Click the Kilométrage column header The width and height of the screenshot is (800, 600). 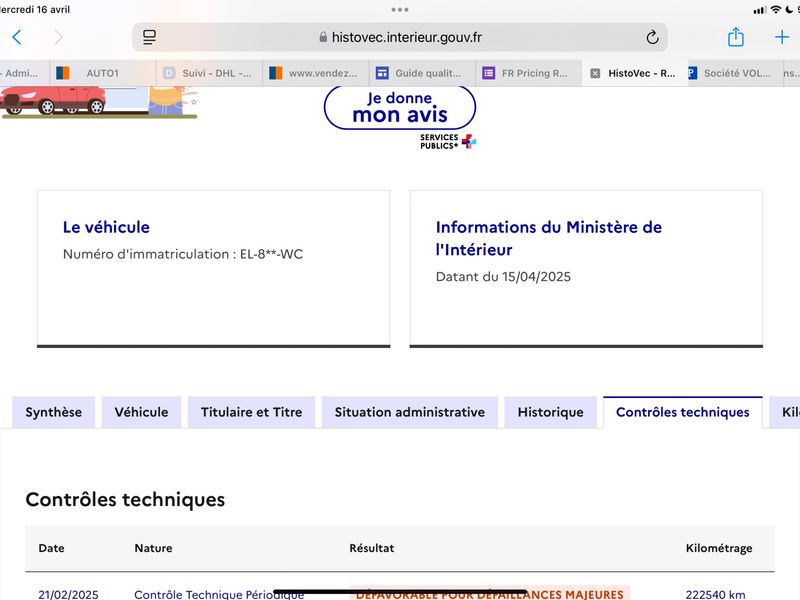tap(719, 548)
